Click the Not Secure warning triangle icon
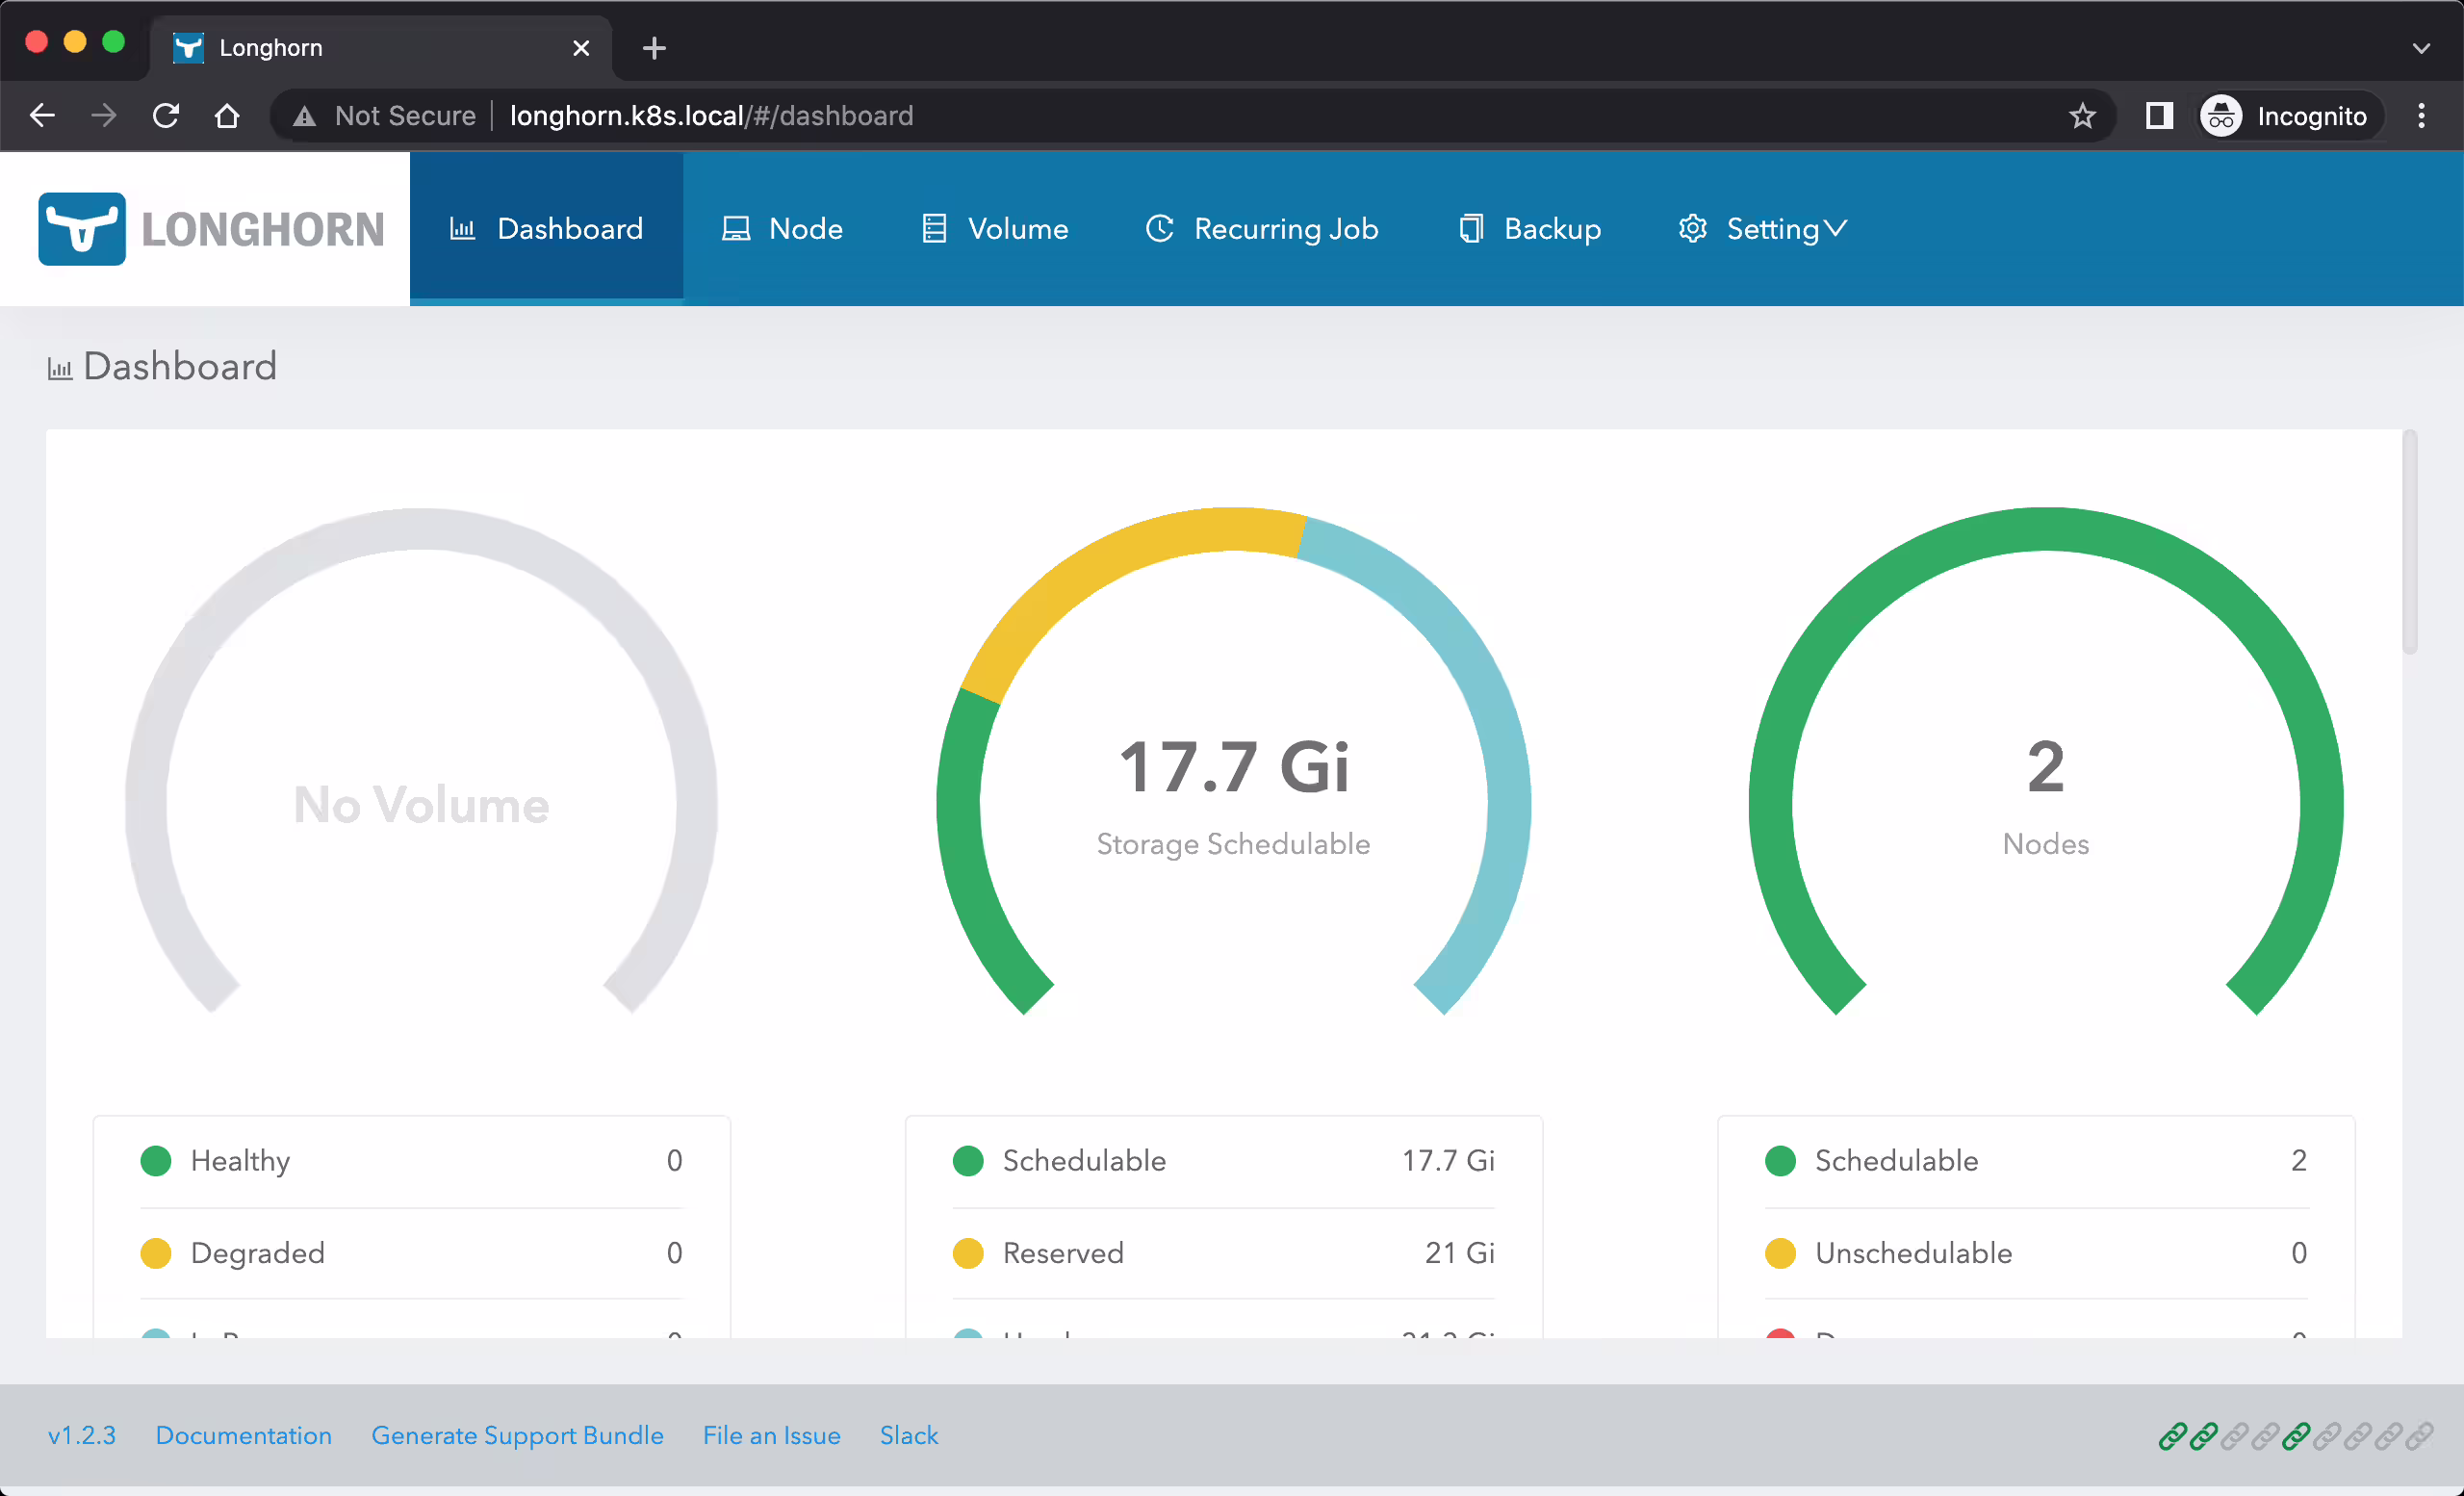This screenshot has height=1496, width=2464. click(305, 117)
